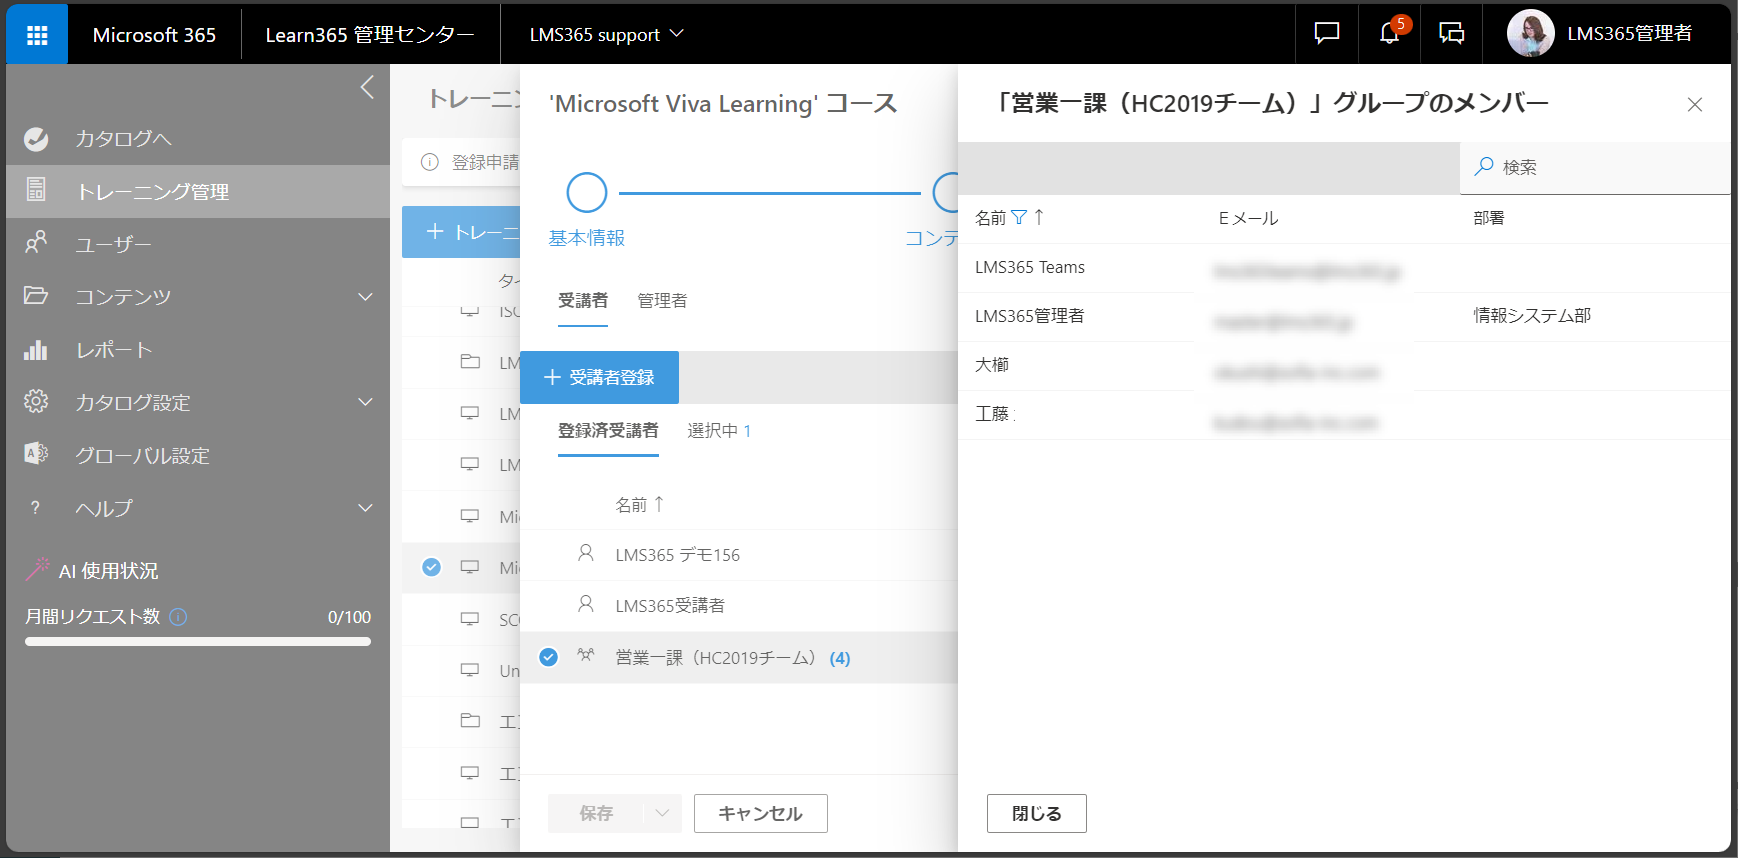Open LMS365管理者 profile avatar

click(x=1530, y=34)
